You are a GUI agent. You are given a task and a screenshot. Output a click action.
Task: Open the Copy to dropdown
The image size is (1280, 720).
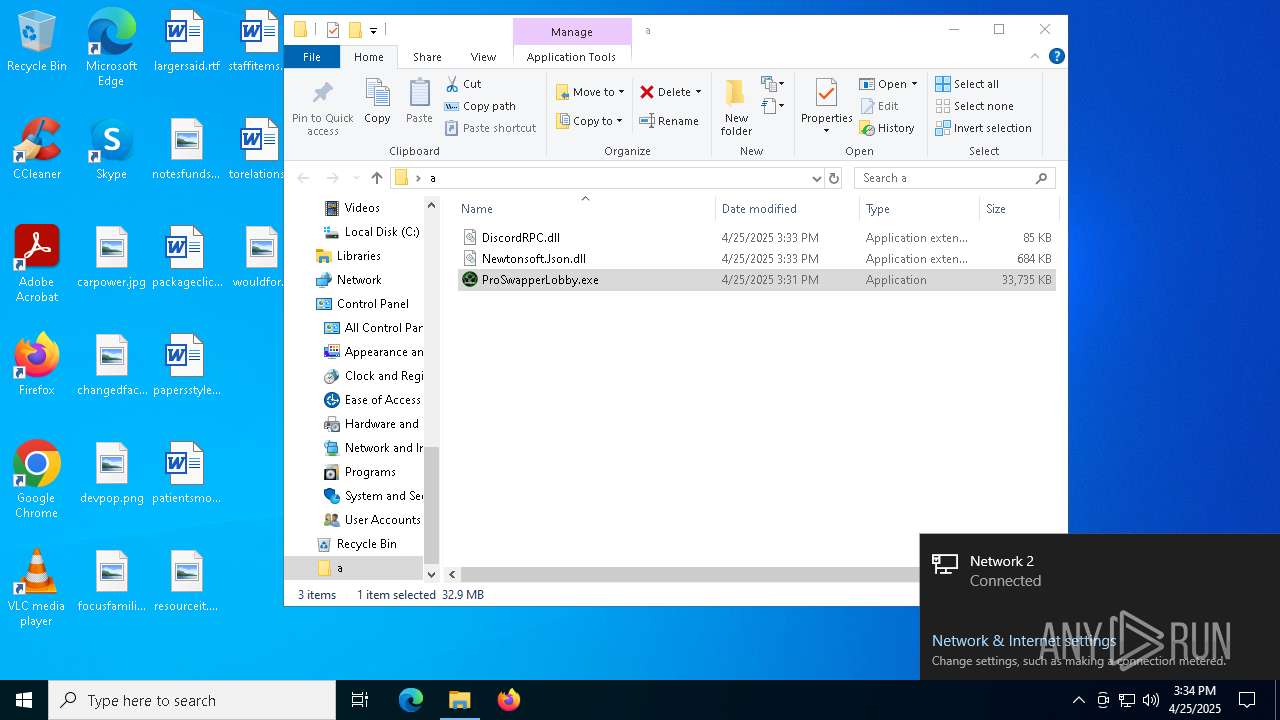(x=589, y=121)
